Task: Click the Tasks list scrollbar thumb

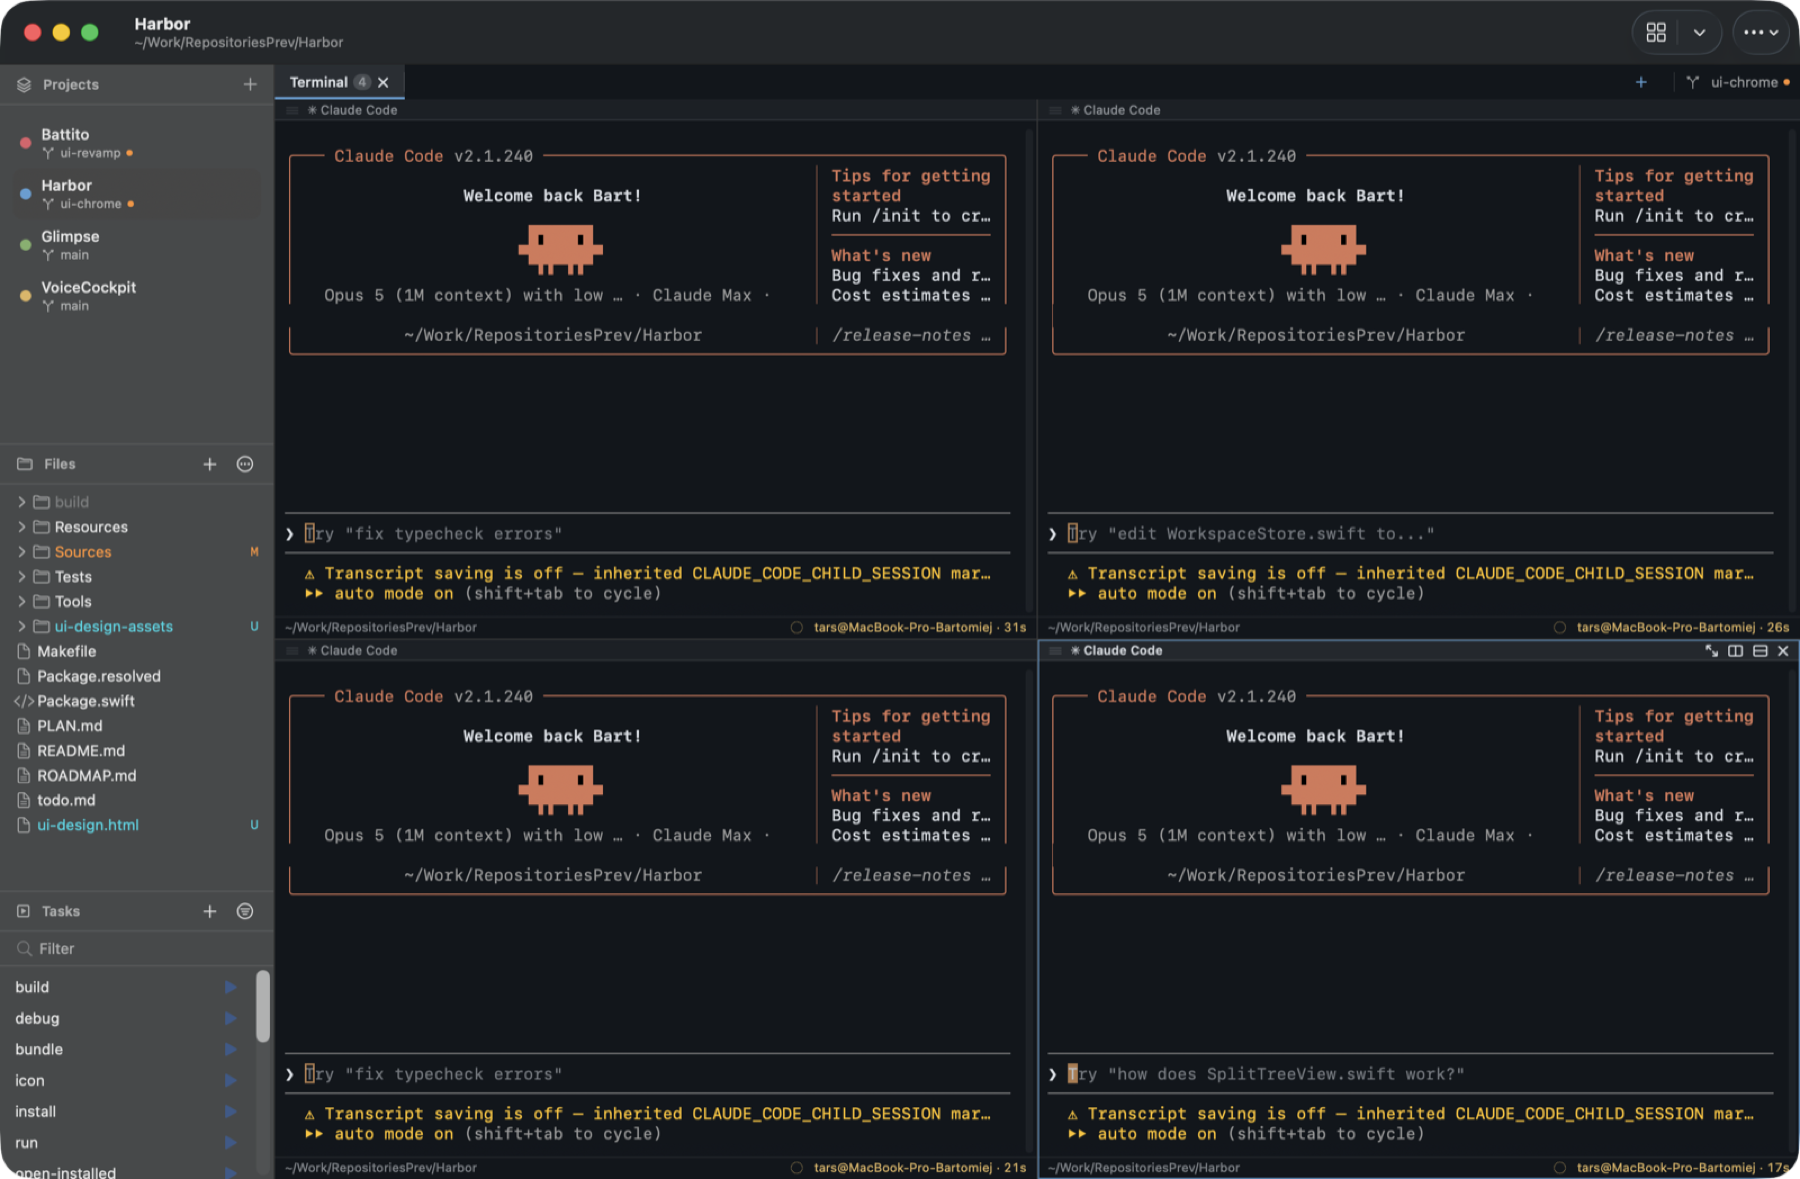Action: 263,1007
